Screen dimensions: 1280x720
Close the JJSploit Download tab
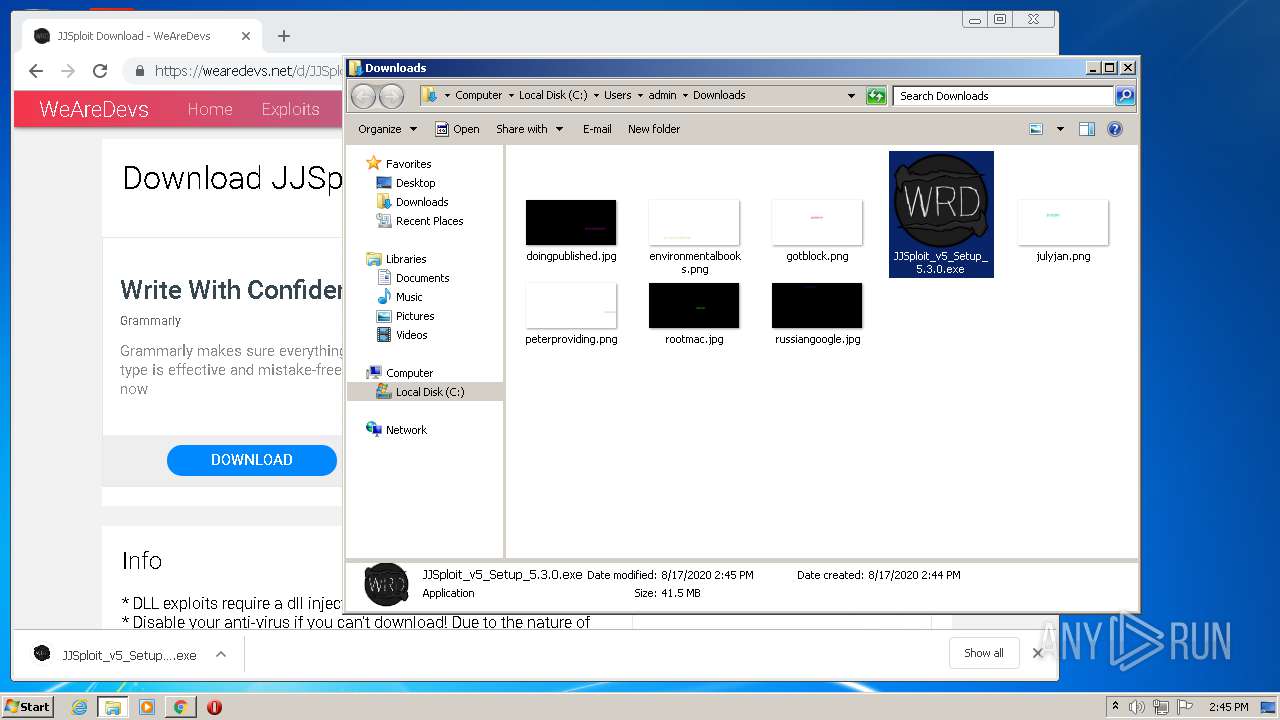pyautogui.click(x=246, y=36)
